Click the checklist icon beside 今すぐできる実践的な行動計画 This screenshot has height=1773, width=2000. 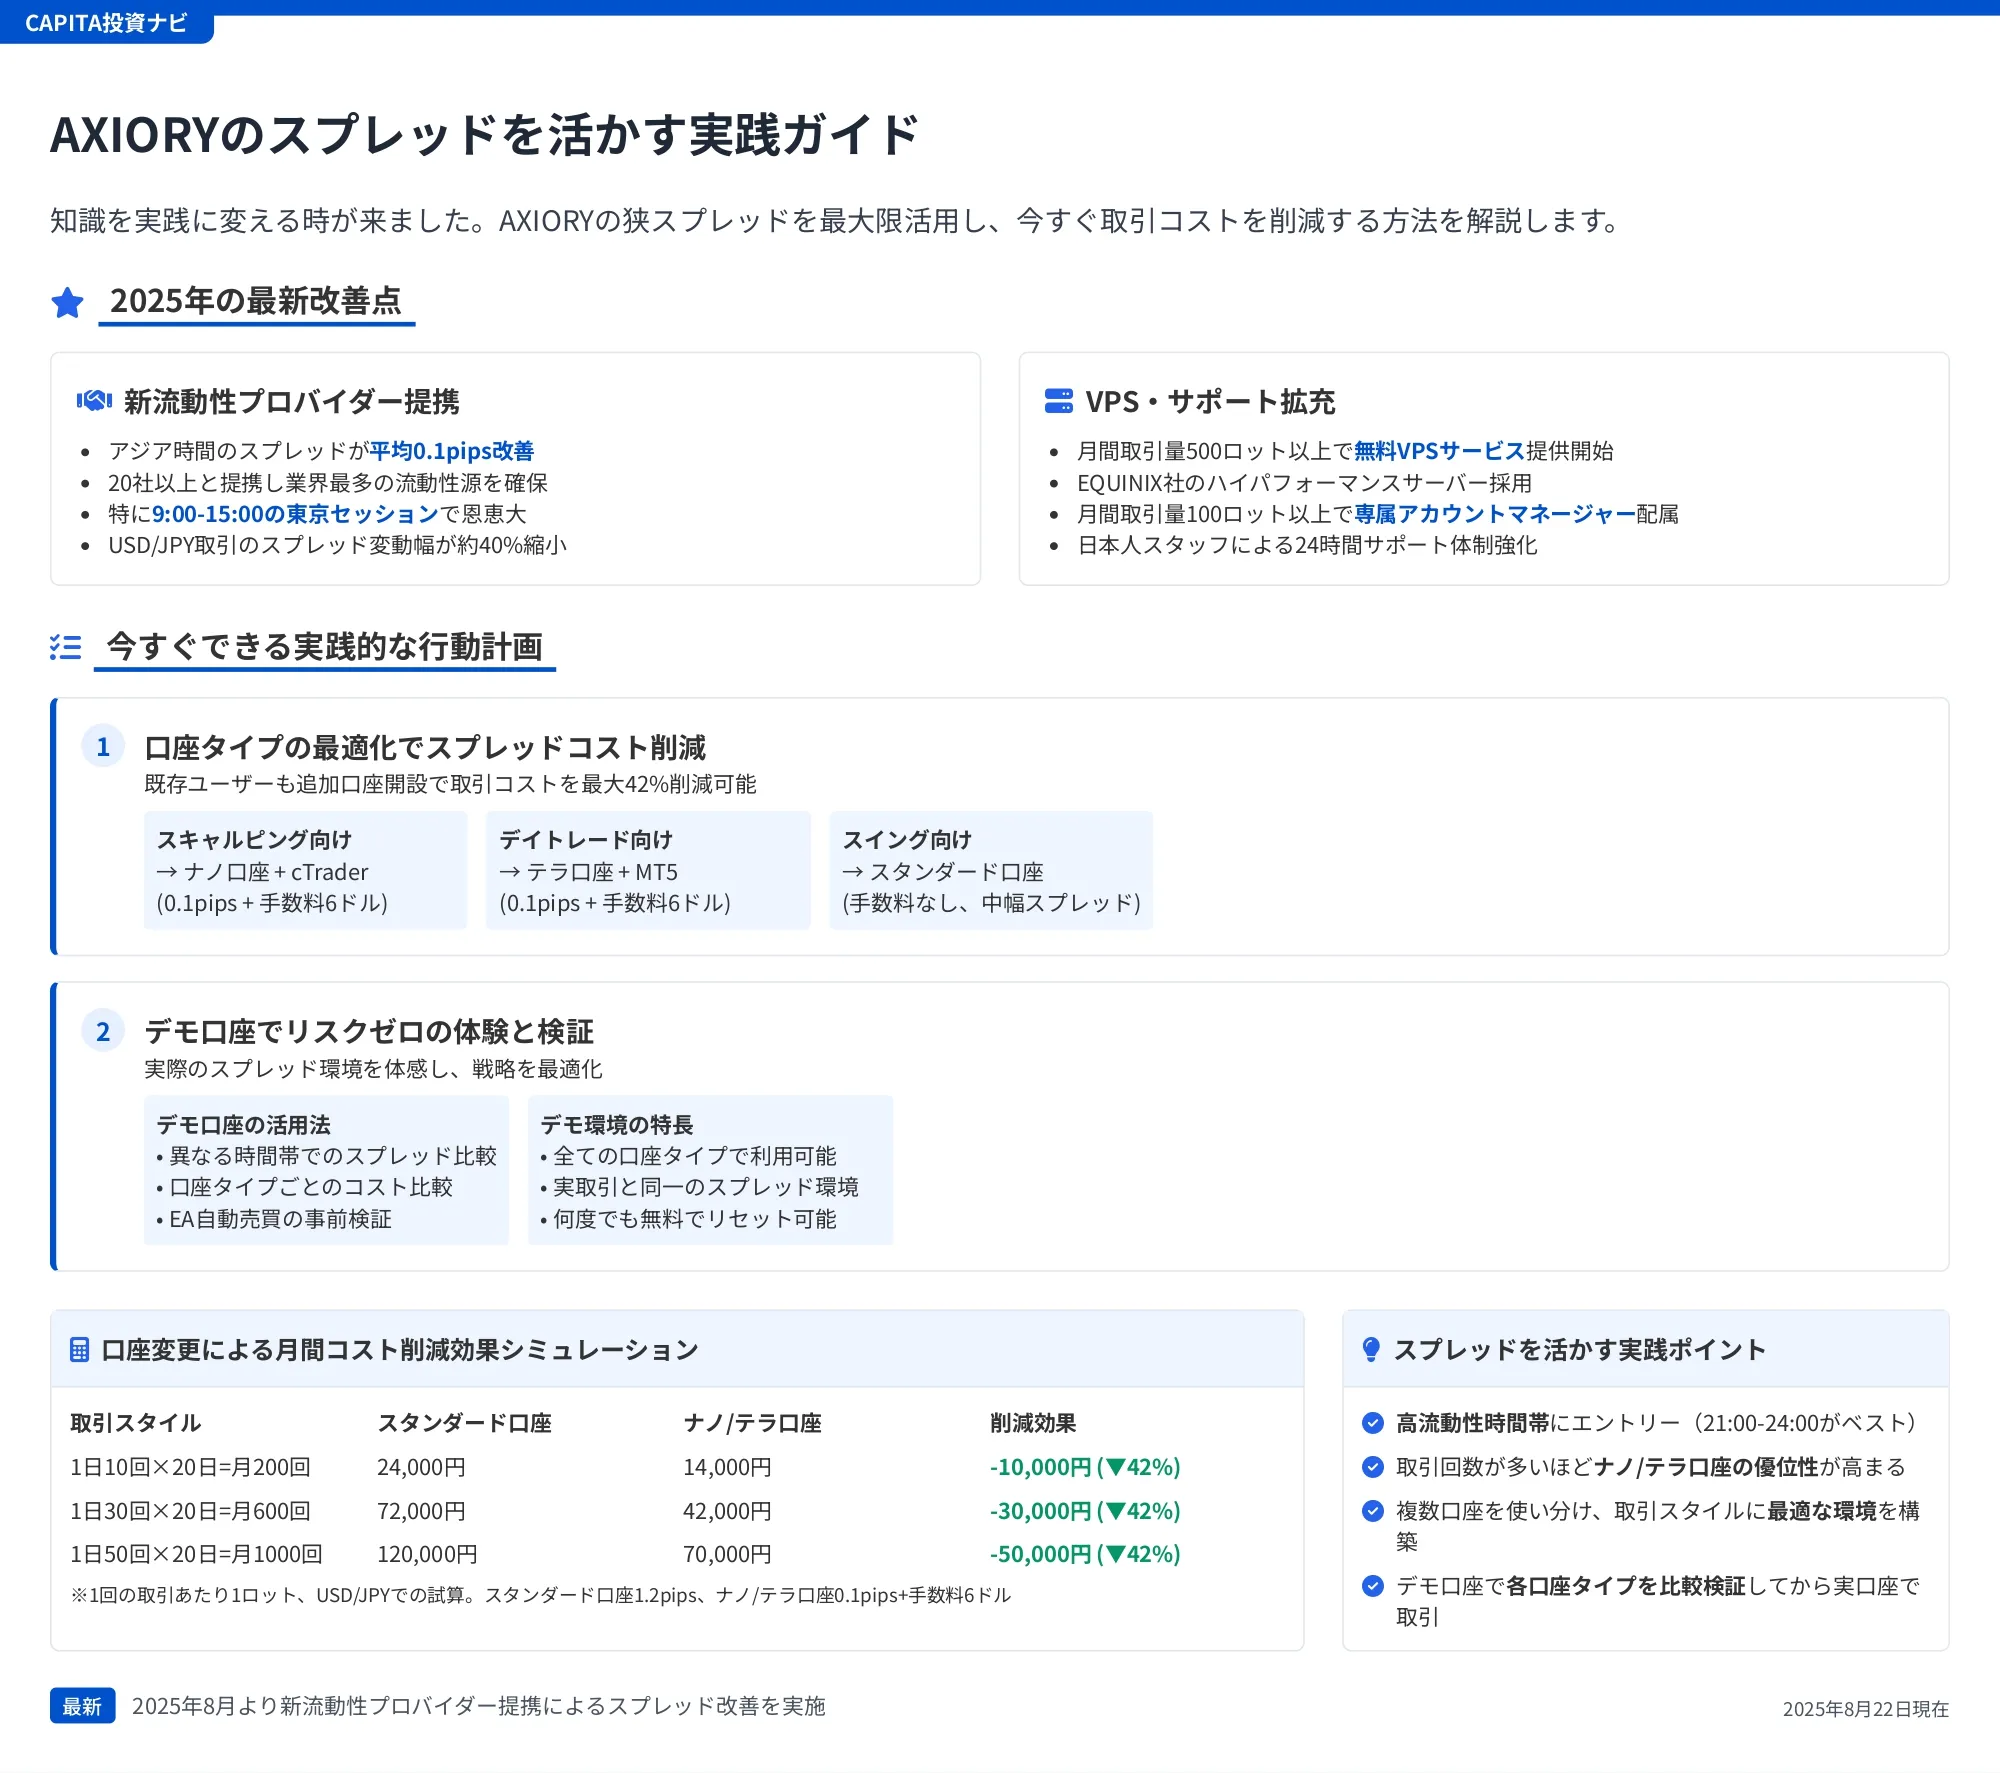point(66,647)
